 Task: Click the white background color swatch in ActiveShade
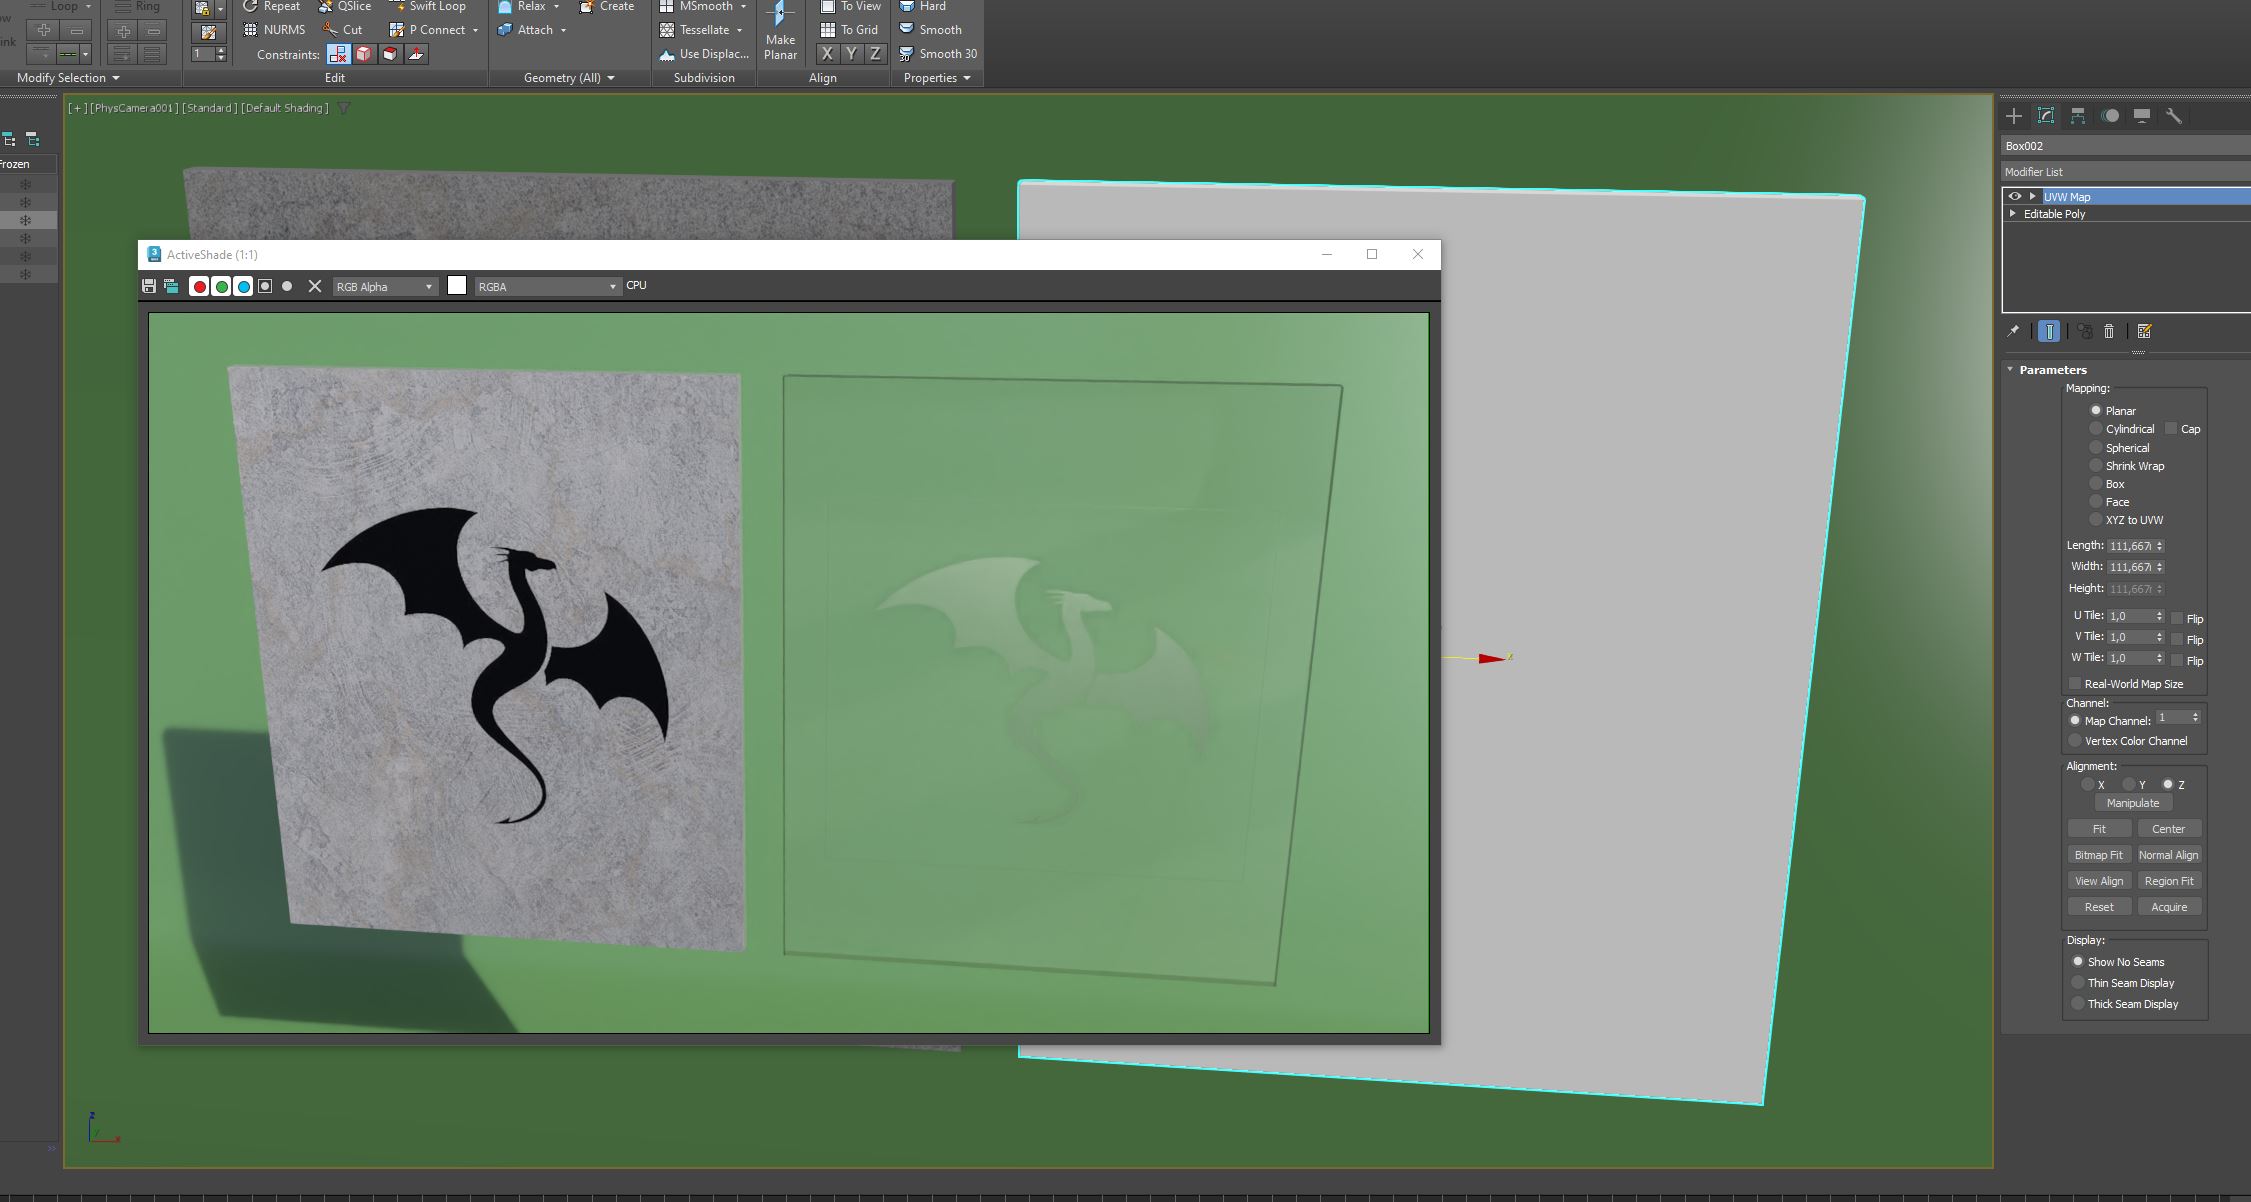457,285
